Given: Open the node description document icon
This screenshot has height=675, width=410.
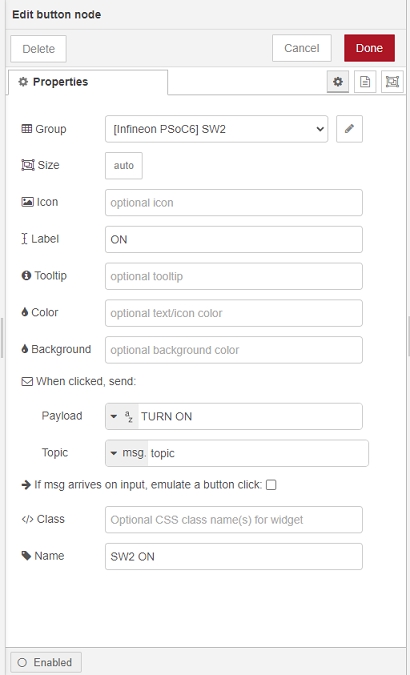Looking at the screenshot, I should tap(365, 81).
